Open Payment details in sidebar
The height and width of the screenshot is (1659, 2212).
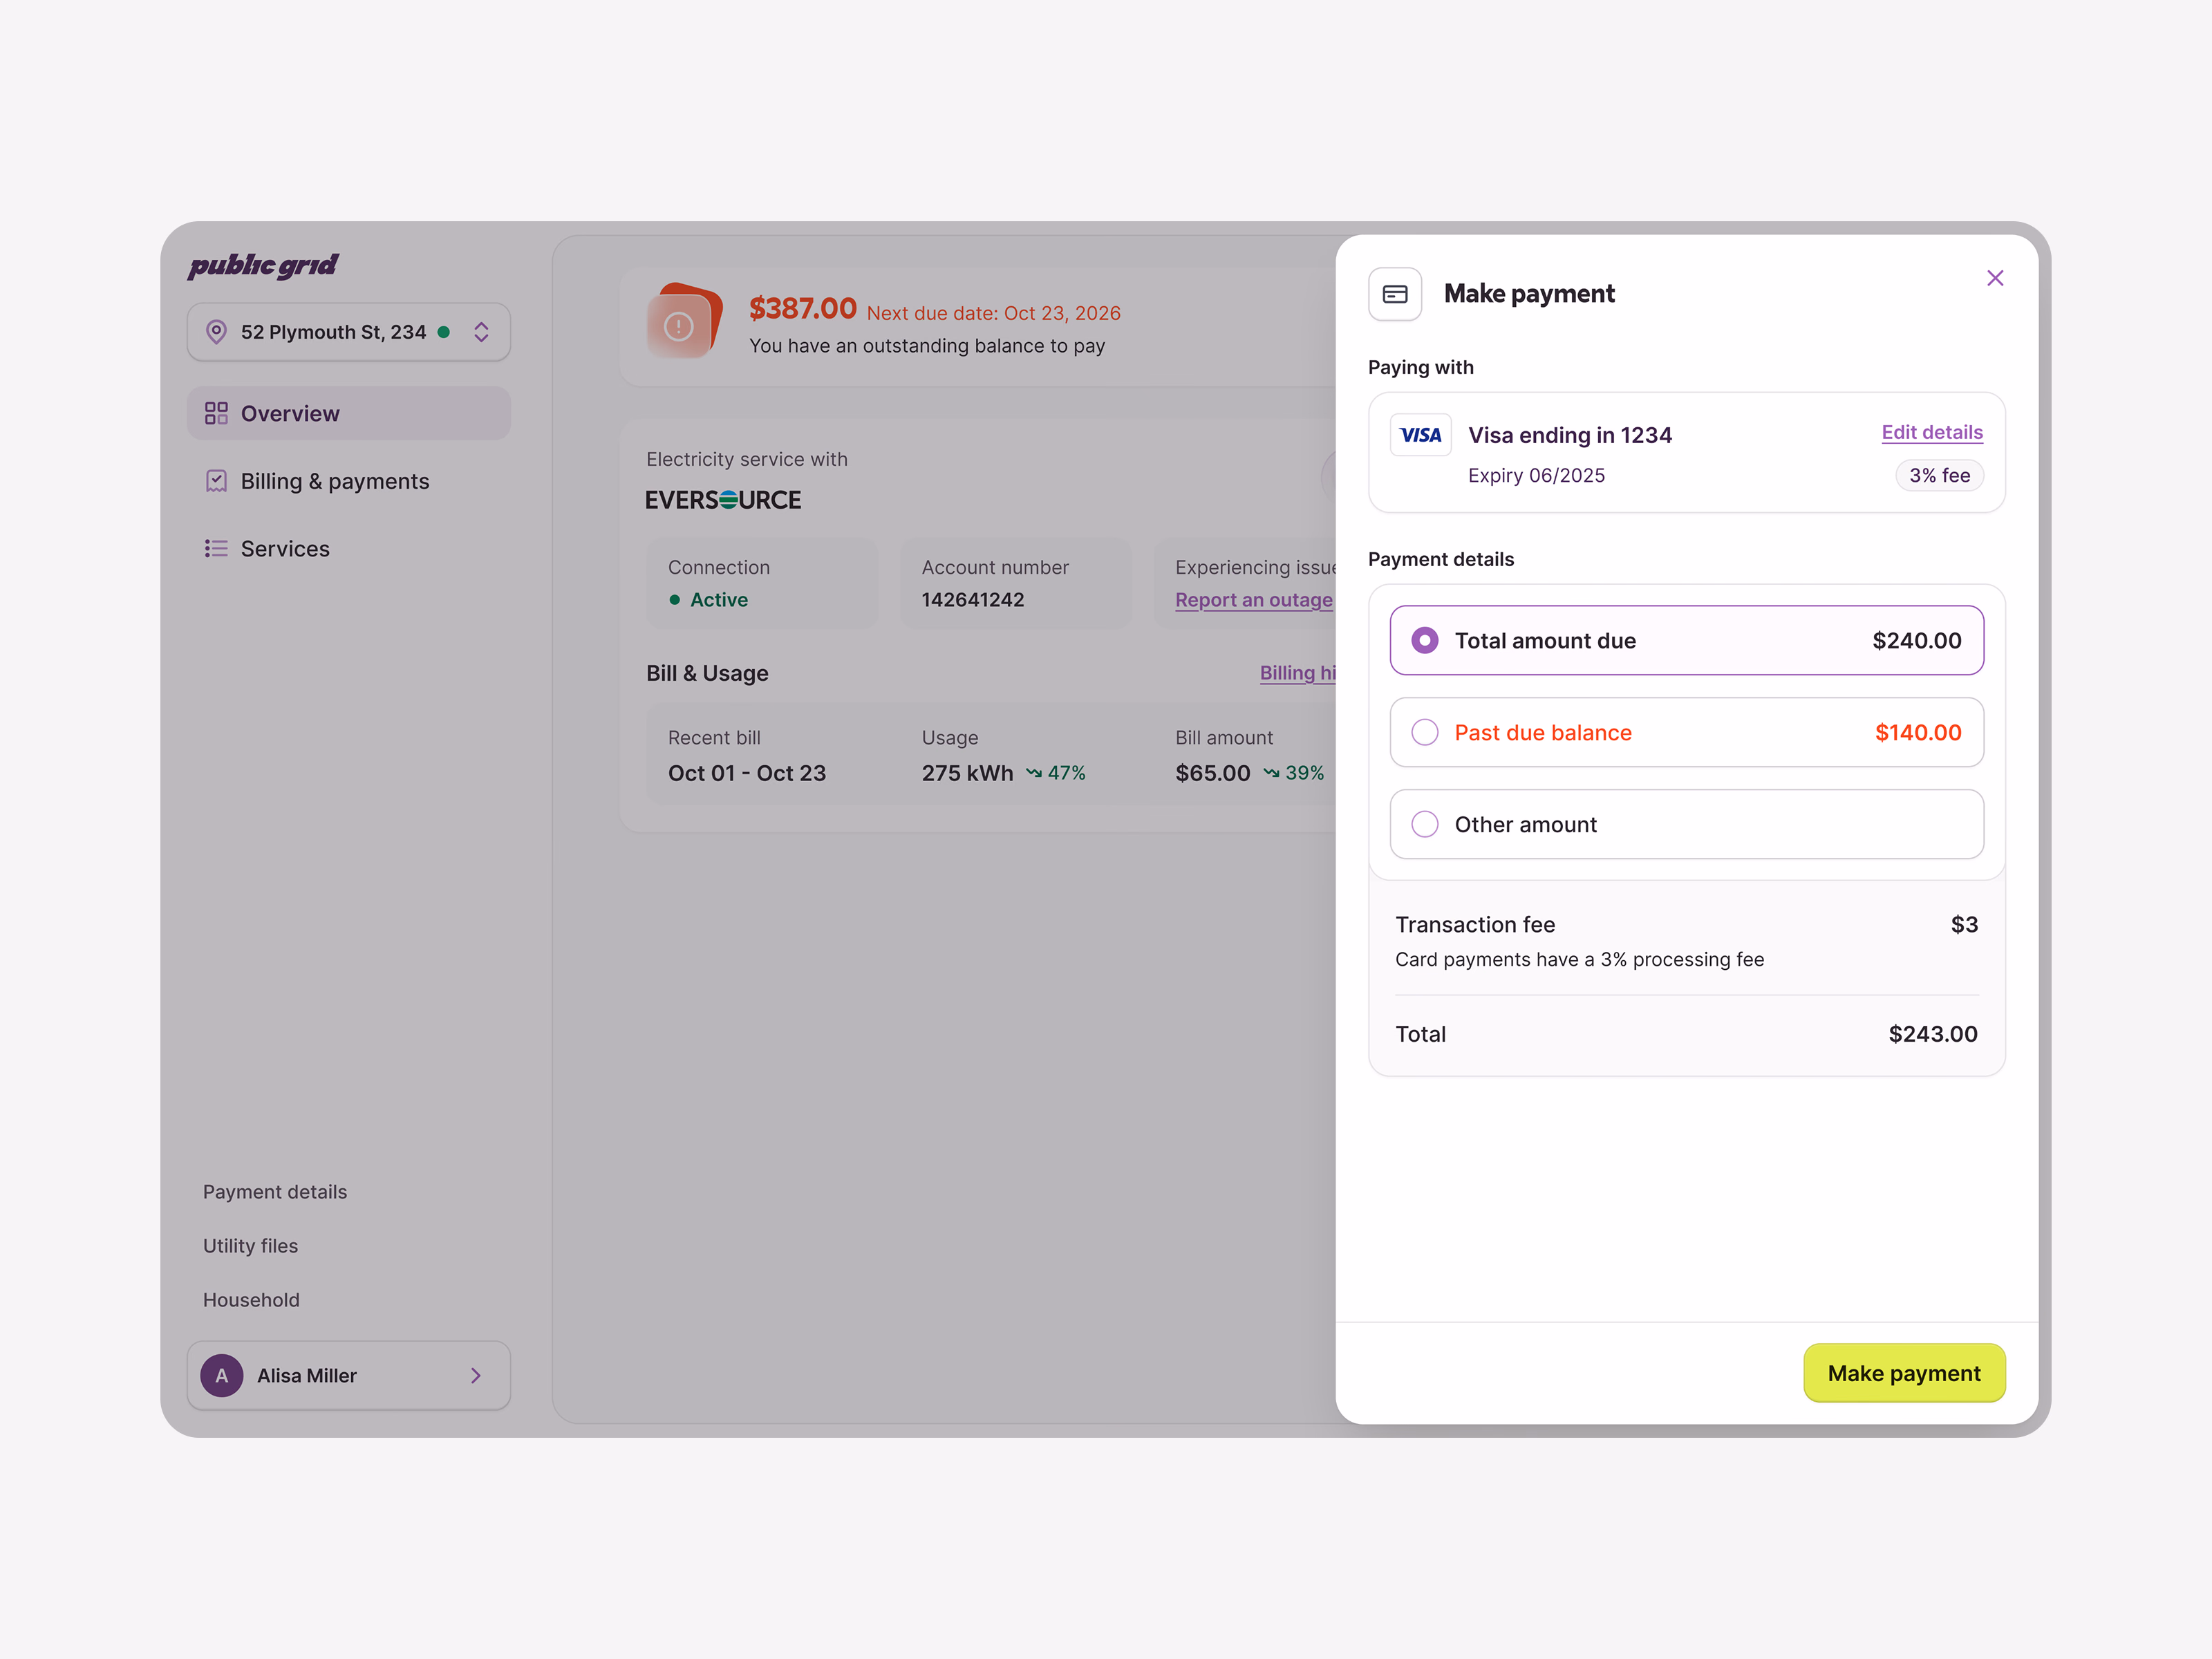275,1192
